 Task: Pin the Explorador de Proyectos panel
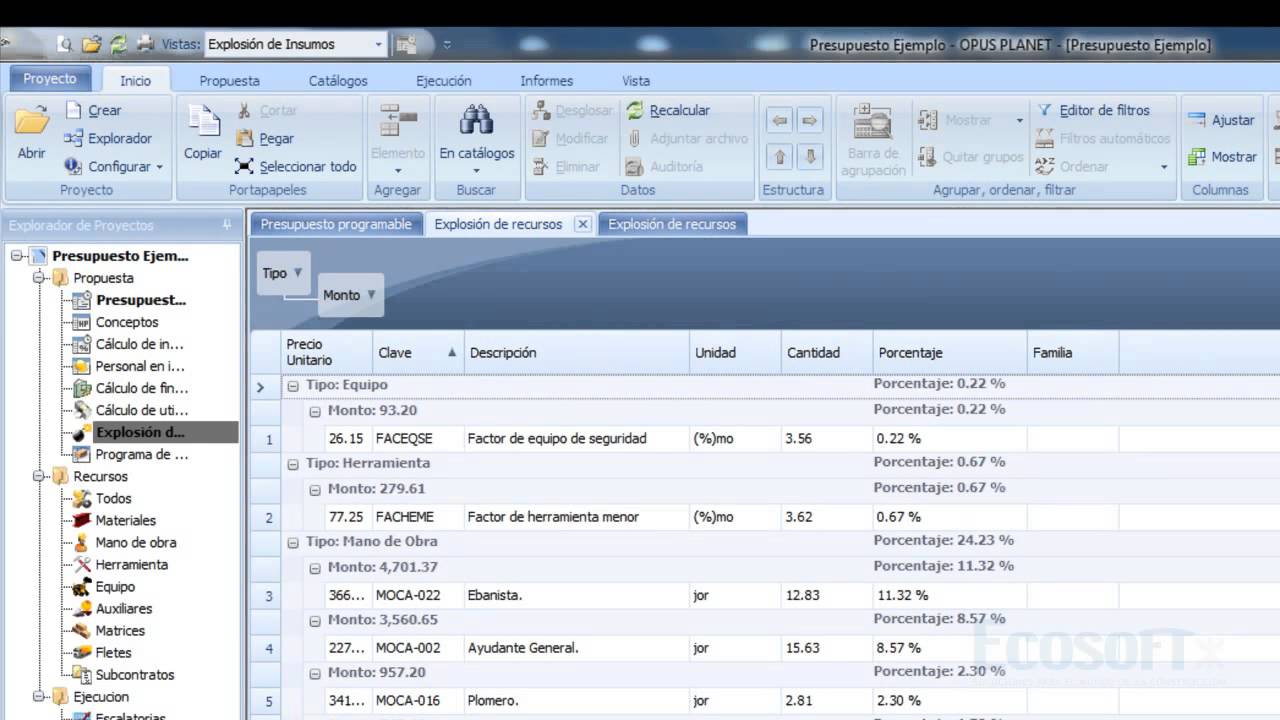[227, 226]
